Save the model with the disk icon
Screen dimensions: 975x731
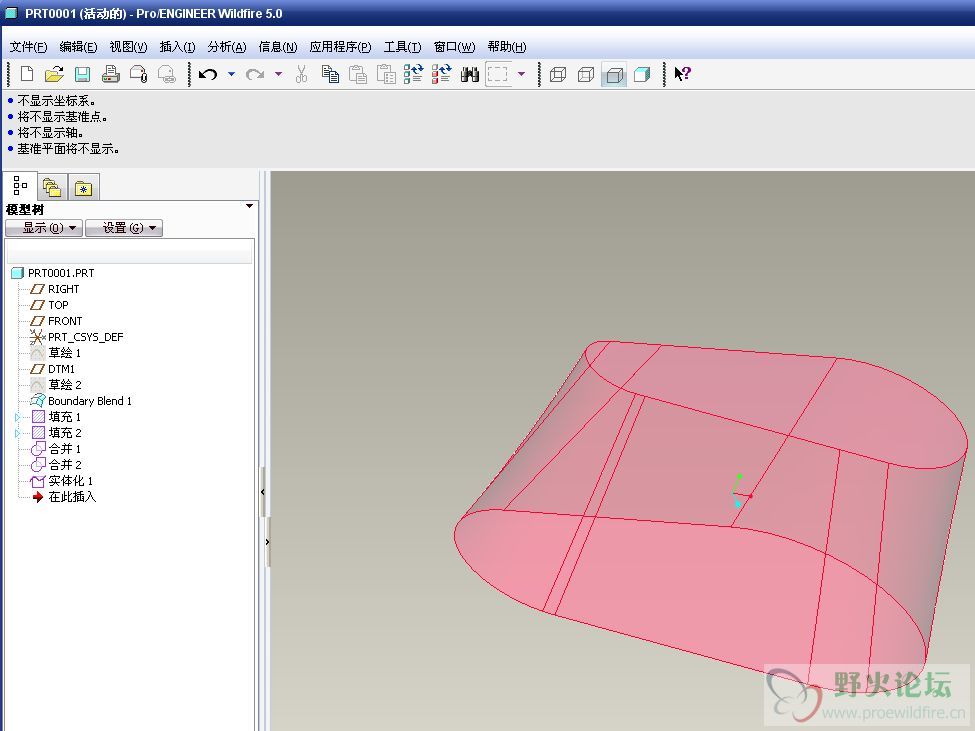click(x=82, y=74)
